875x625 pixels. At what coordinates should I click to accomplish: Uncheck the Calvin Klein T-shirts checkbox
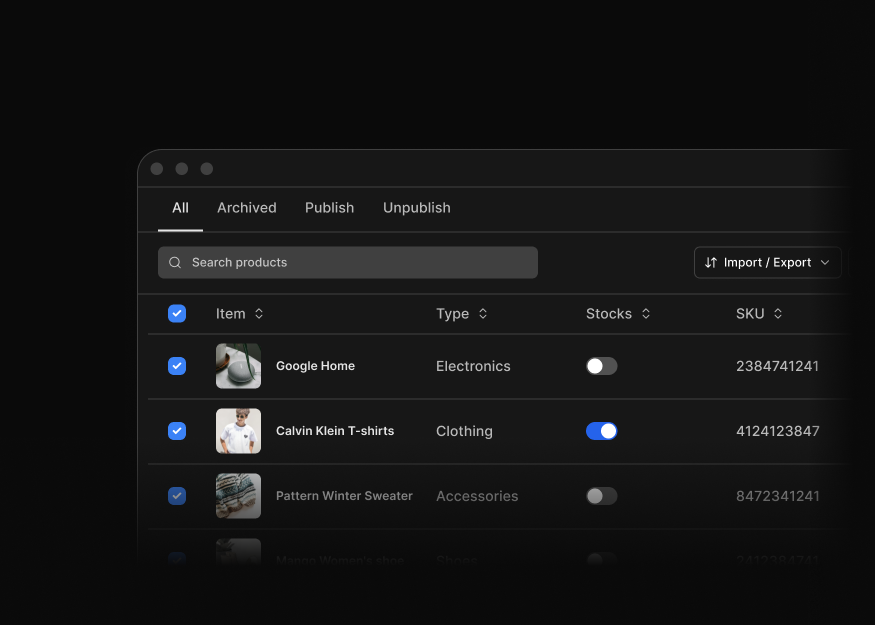pos(177,431)
